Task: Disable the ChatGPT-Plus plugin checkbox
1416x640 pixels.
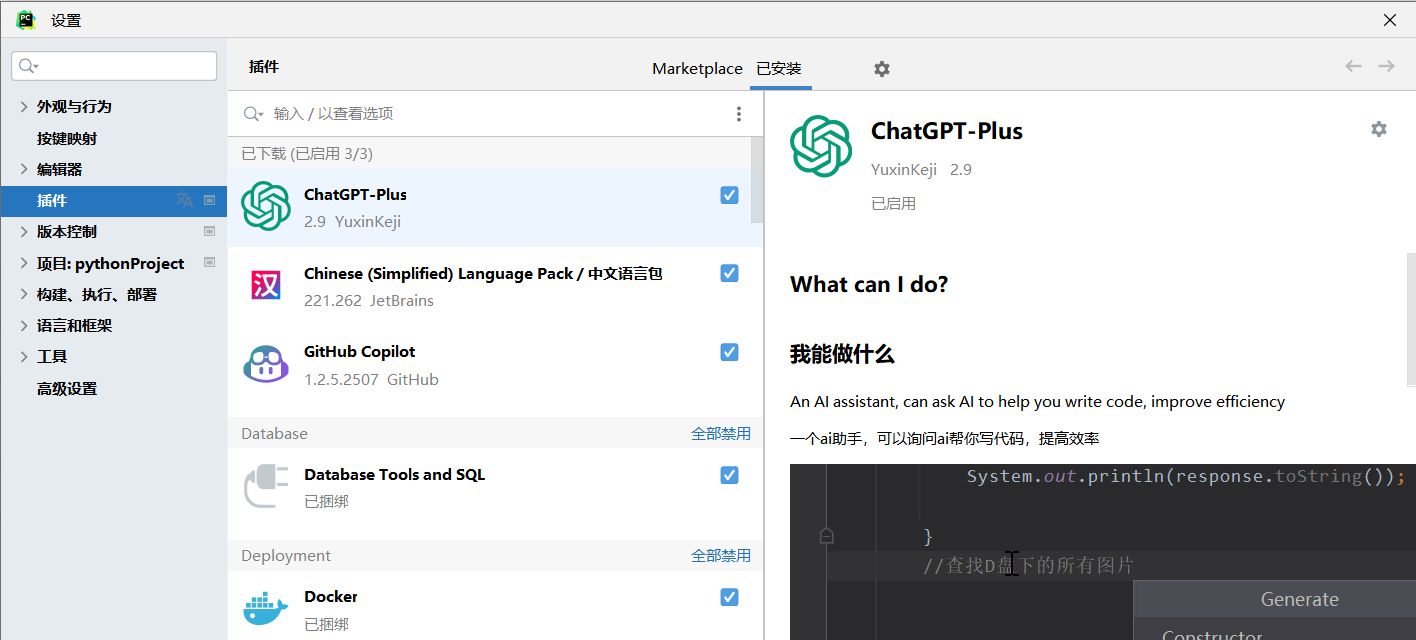Action: tap(729, 195)
